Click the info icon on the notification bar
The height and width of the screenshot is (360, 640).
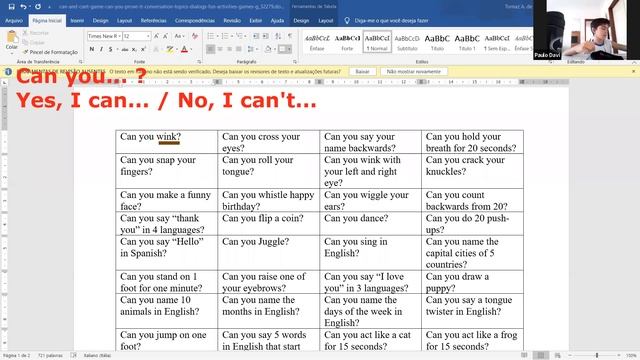click(x=8, y=71)
